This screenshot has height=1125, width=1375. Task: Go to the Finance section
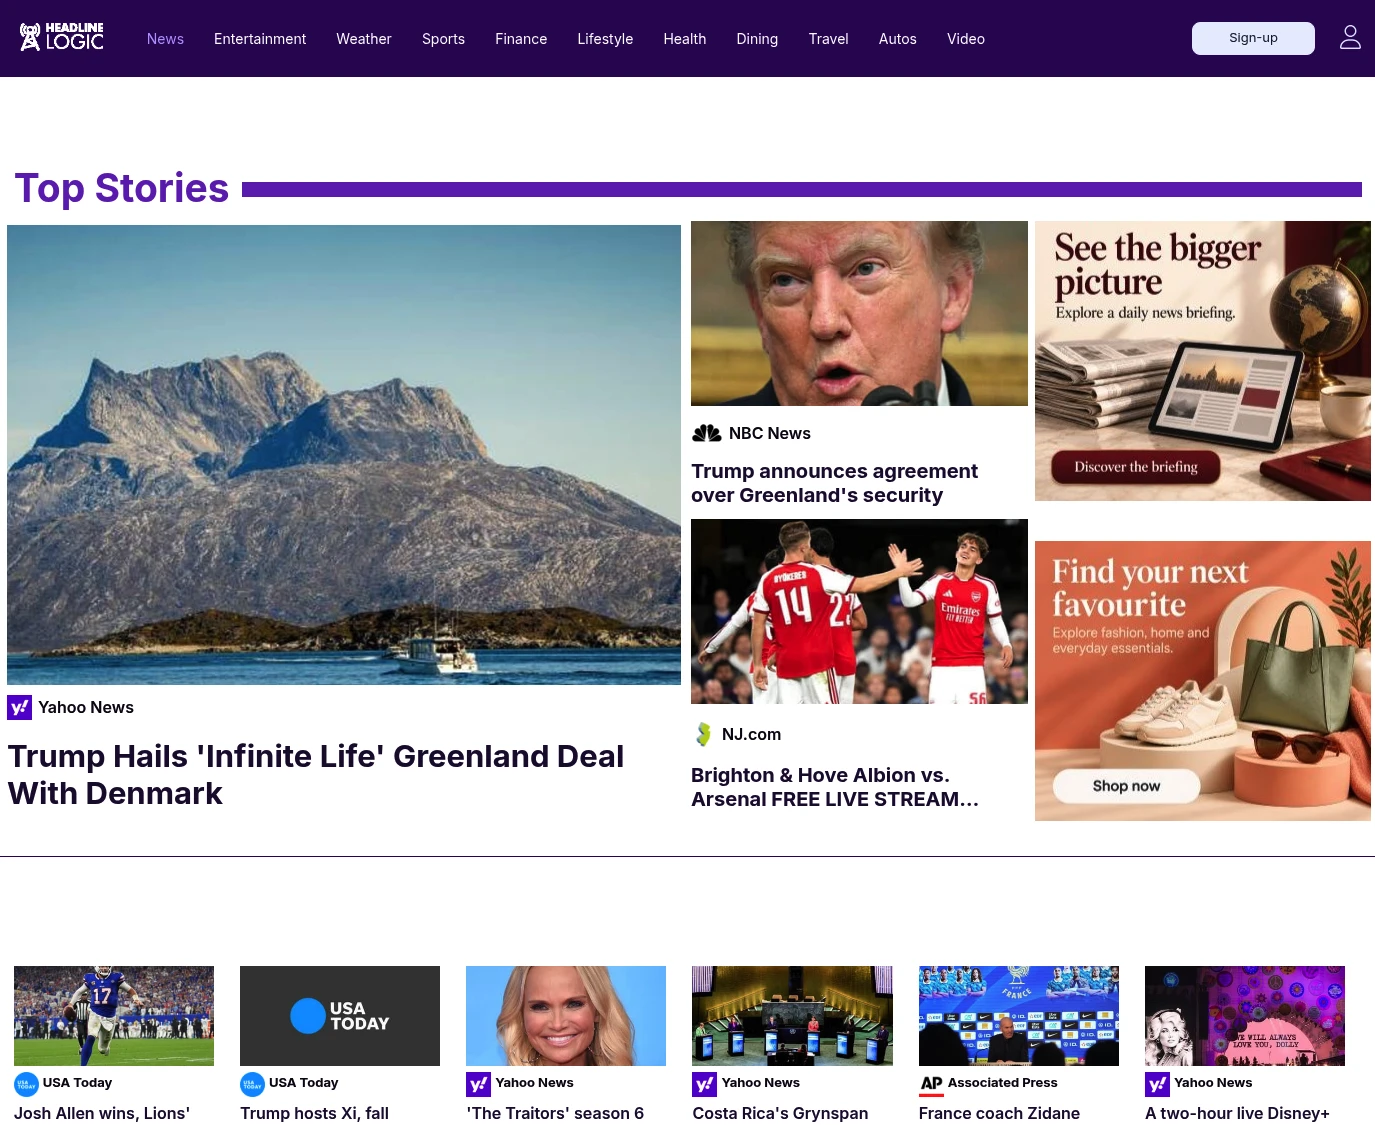click(x=521, y=39)
